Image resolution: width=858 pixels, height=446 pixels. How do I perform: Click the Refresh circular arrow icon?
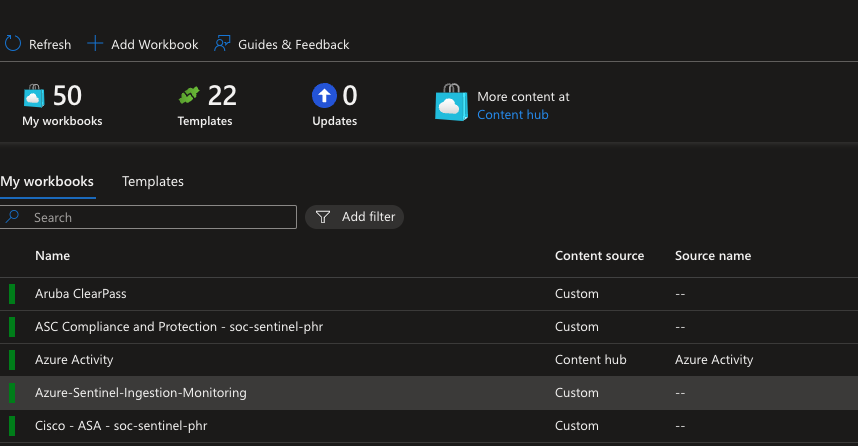[x=13, y=44]
